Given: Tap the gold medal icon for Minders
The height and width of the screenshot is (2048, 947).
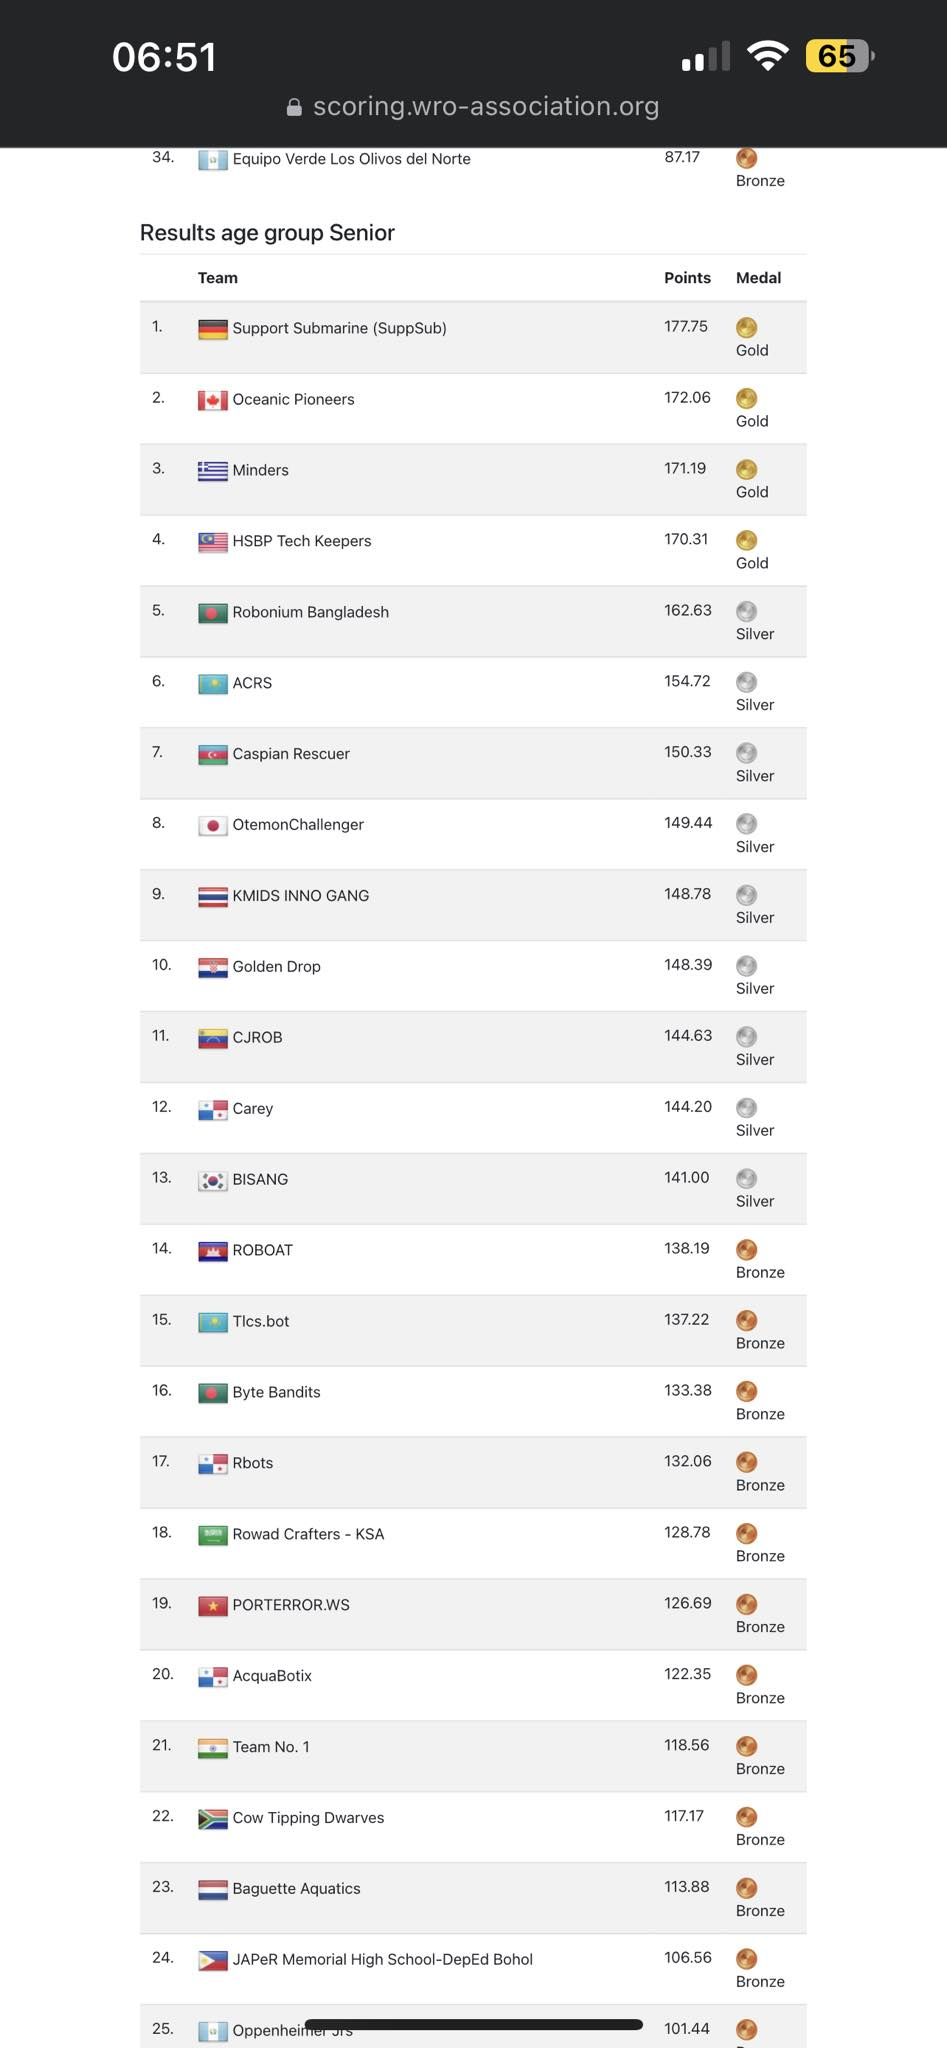Looking at the screenshot, I should coord(746,469).
